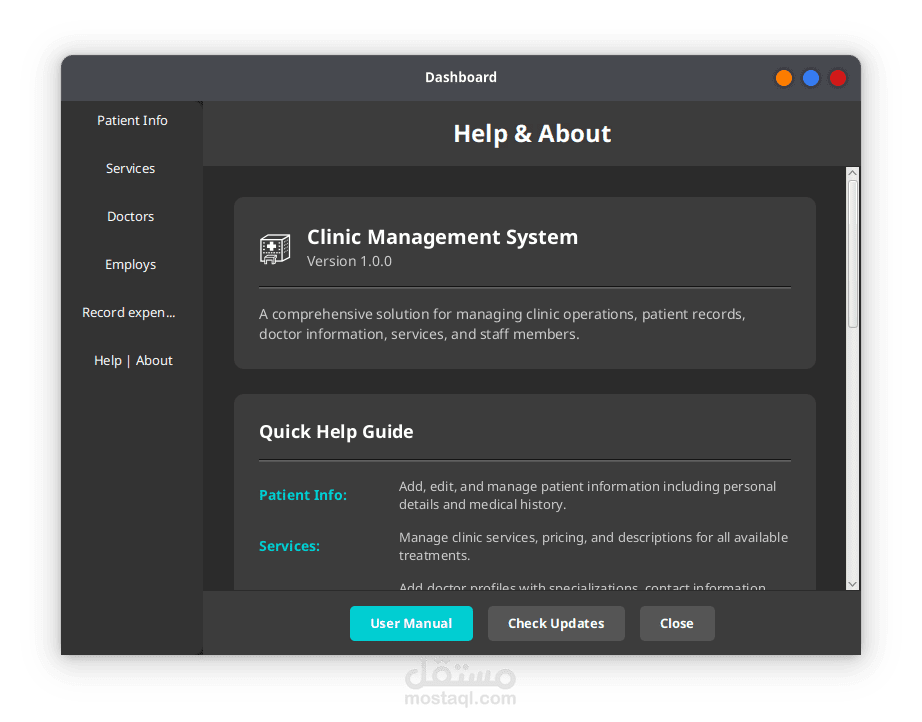Click the red window control circle

(x=838, y=78)
